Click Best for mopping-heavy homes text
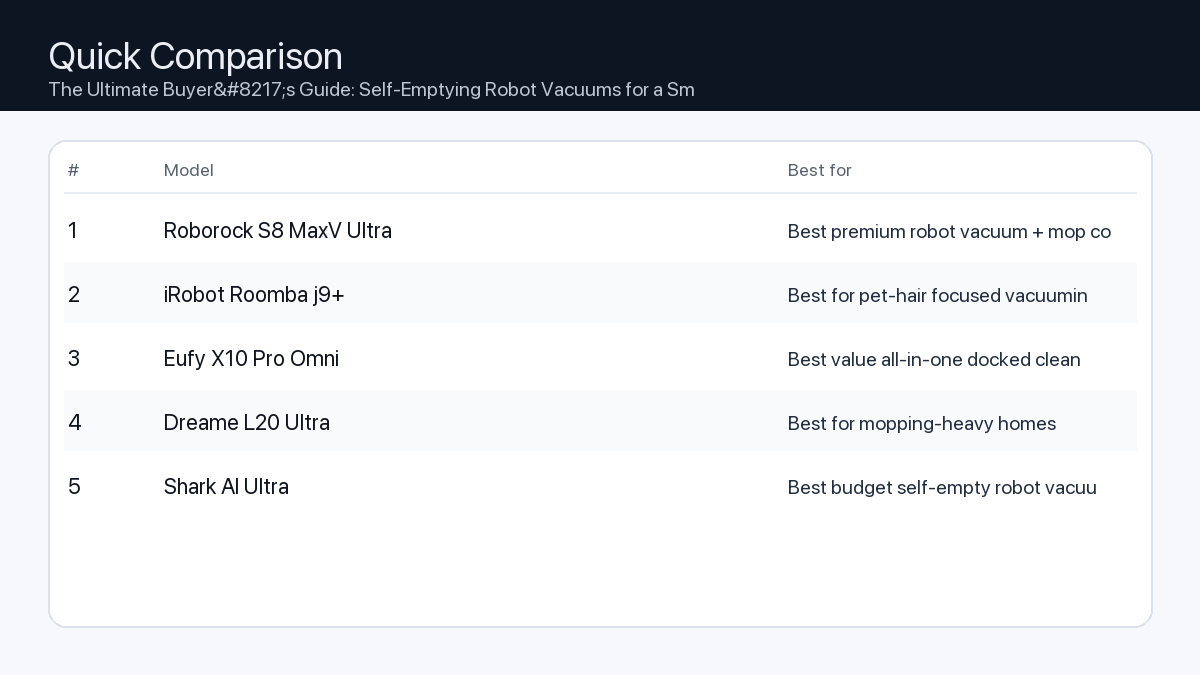This screenshot has height=675, width=1200. (921, 424)
